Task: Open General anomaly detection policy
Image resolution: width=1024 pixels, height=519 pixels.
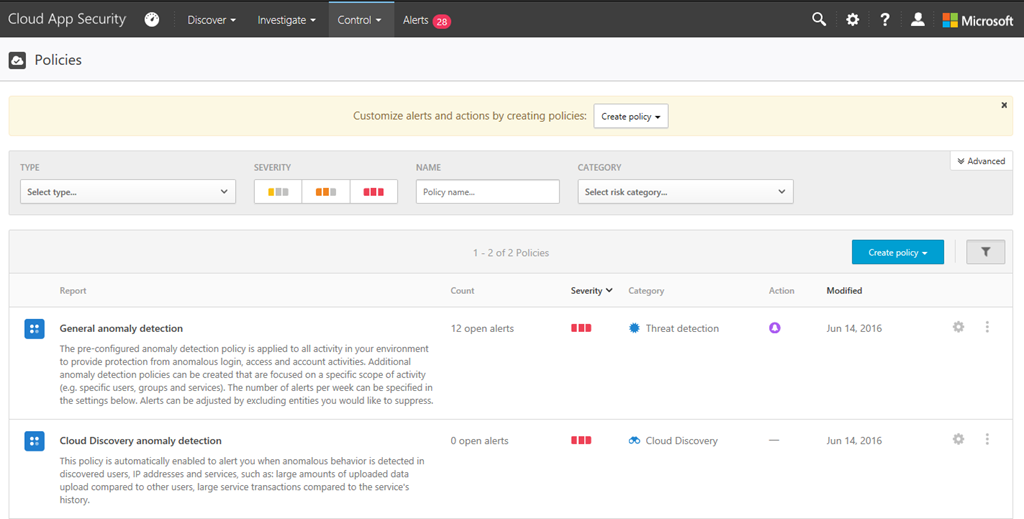Action: 121,328
